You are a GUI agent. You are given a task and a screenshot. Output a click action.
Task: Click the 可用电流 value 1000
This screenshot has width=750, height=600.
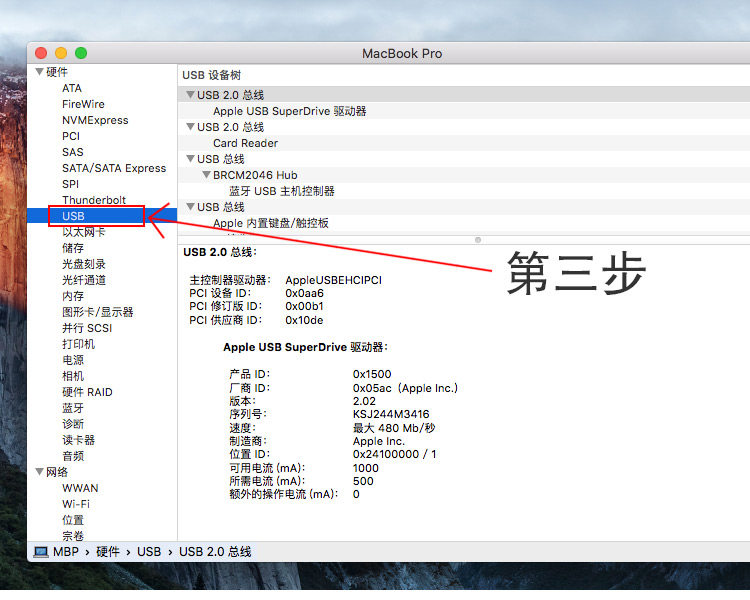(365, 468)
